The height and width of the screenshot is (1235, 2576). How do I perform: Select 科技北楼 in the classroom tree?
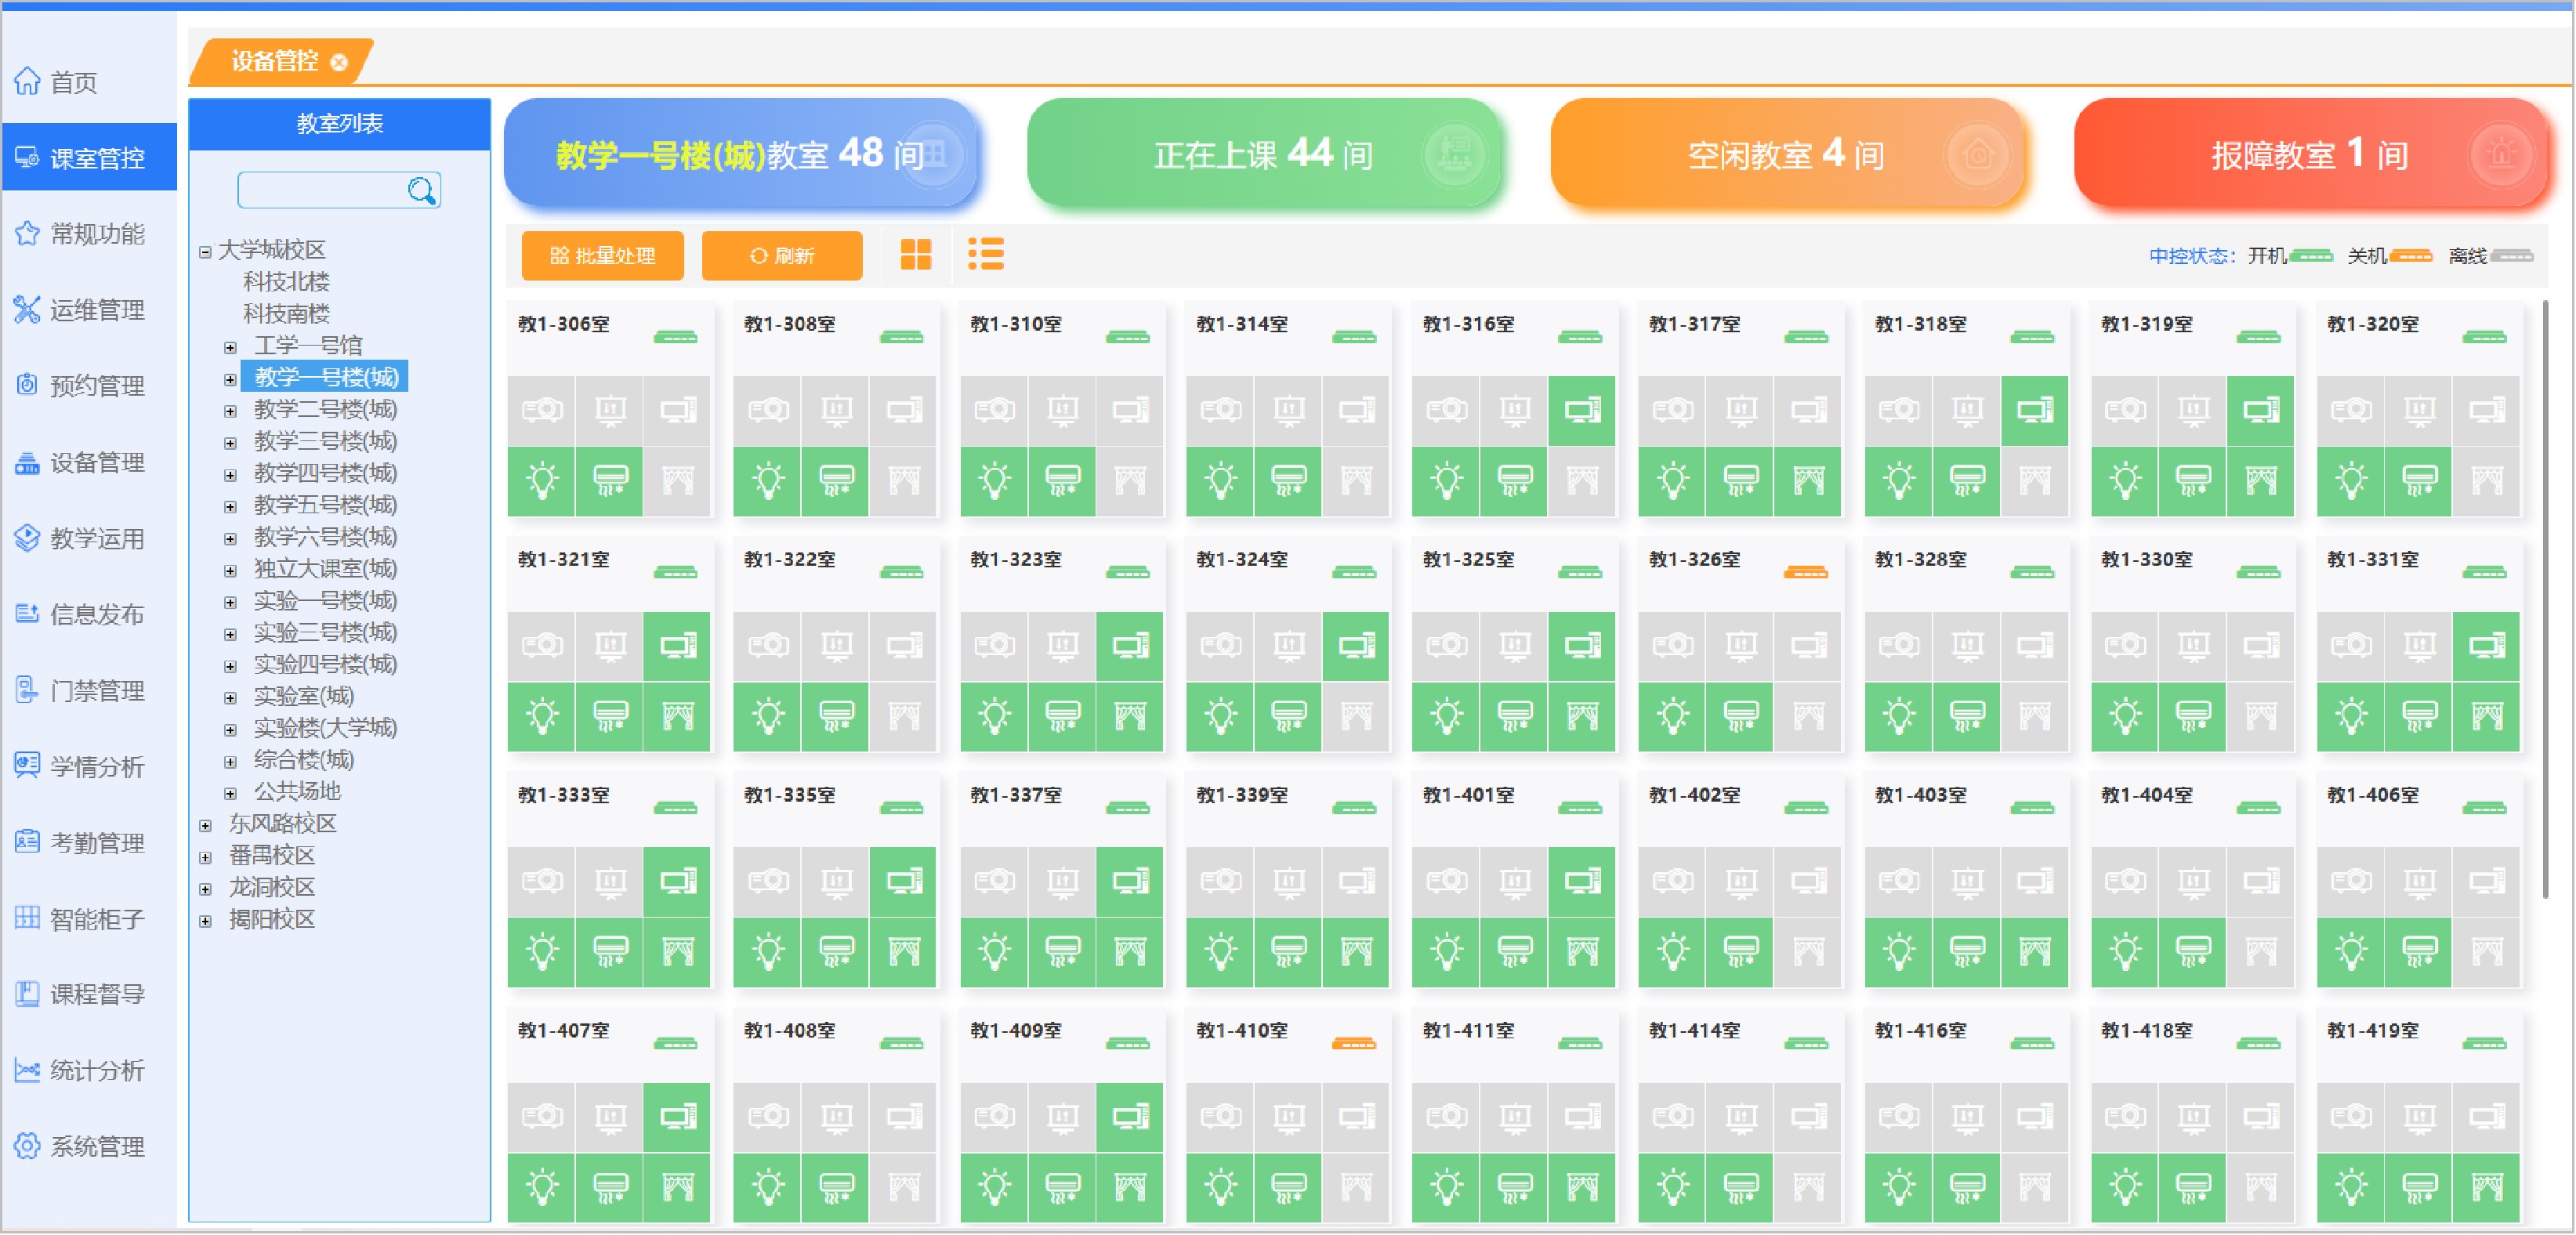(x=286, y=281)
